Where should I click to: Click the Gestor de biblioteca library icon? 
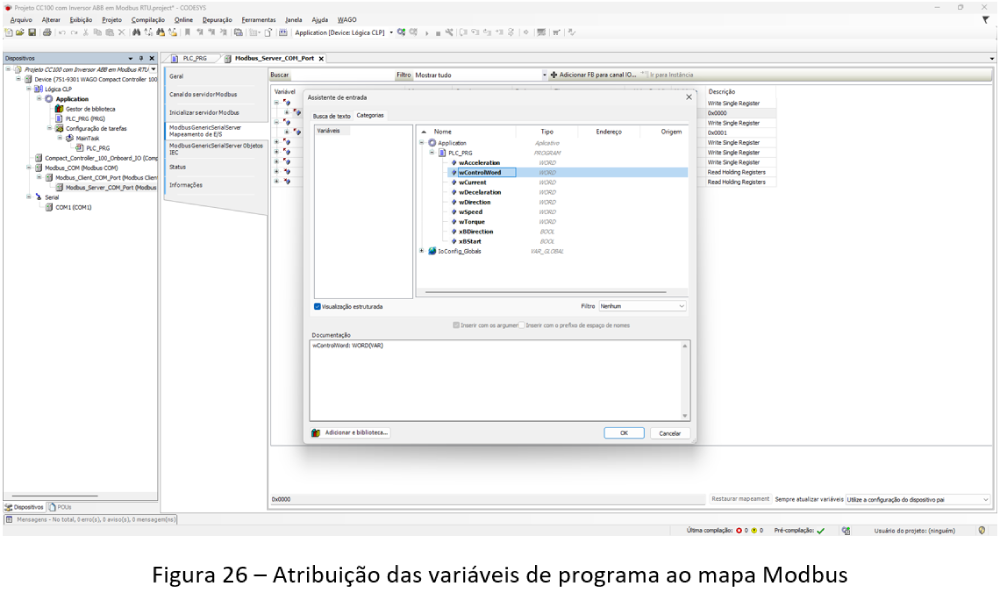tap(59, 108)
